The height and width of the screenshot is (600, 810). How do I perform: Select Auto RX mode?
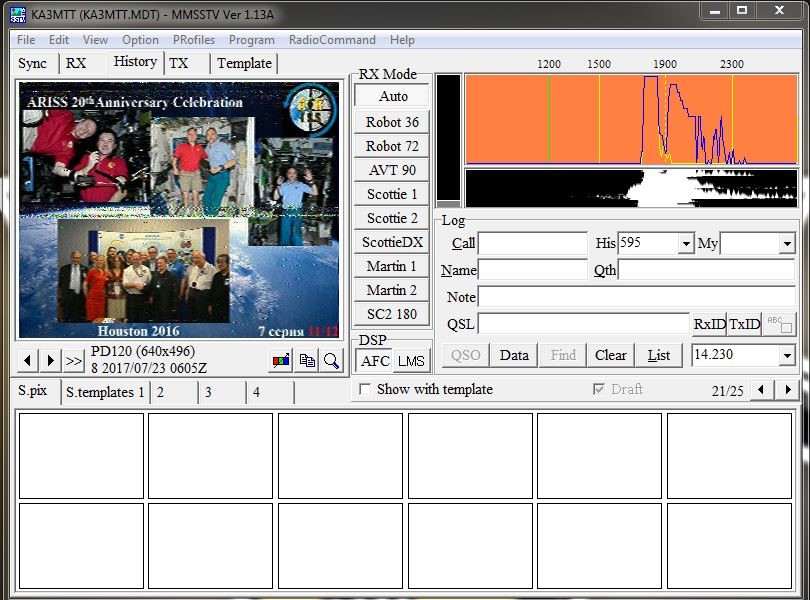(x=393, y=96)
